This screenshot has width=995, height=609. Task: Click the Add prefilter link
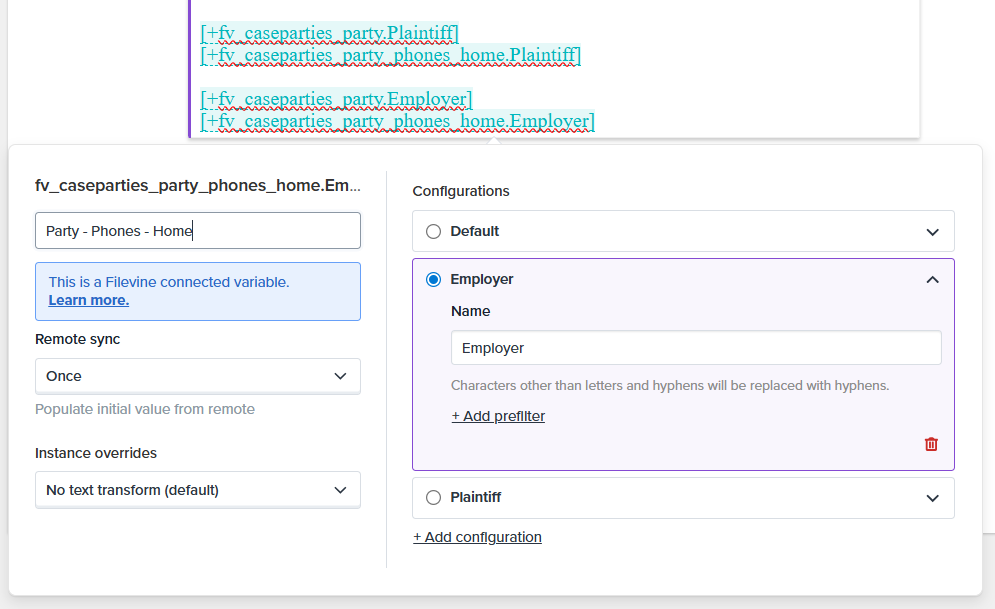pos(498,416)
